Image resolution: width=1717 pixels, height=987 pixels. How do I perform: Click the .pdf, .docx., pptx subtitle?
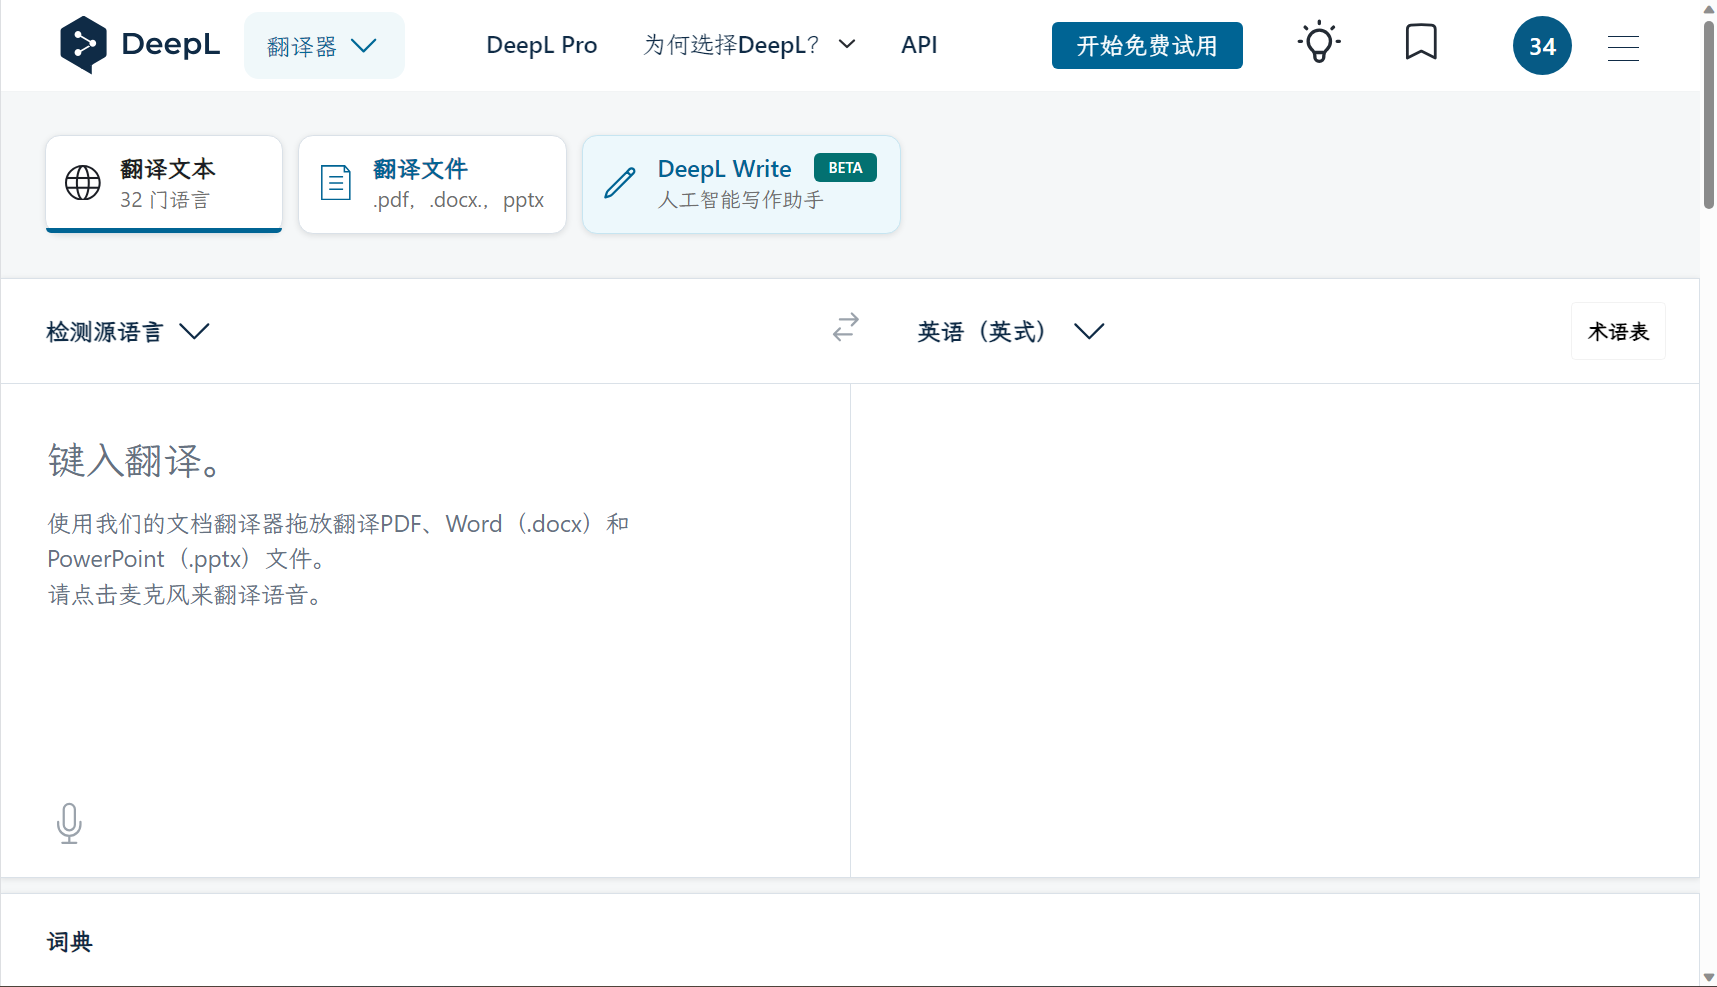(458, 200)
